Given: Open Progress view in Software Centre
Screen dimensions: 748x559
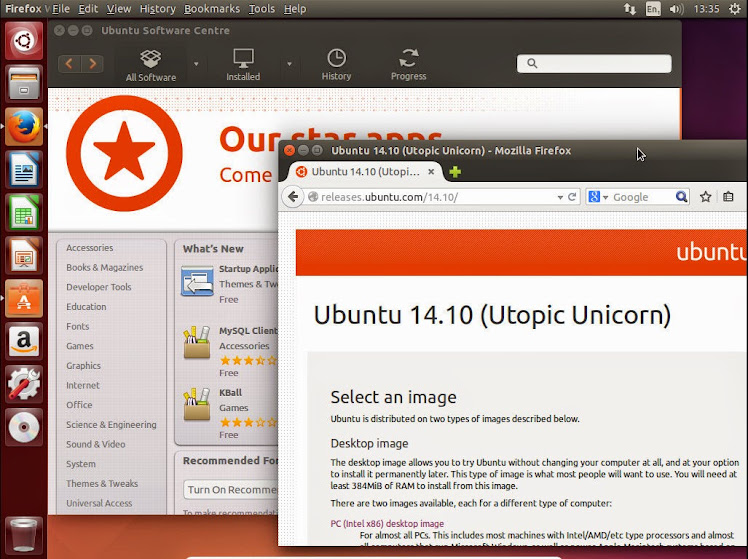Looking at the screenshot, I should (x=408, y=65).
